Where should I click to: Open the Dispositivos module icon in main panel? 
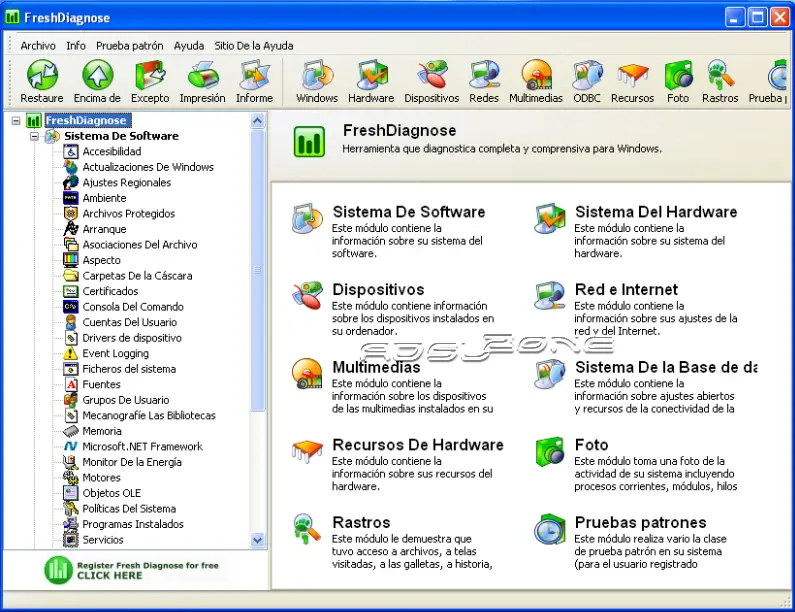click(307, 296)
